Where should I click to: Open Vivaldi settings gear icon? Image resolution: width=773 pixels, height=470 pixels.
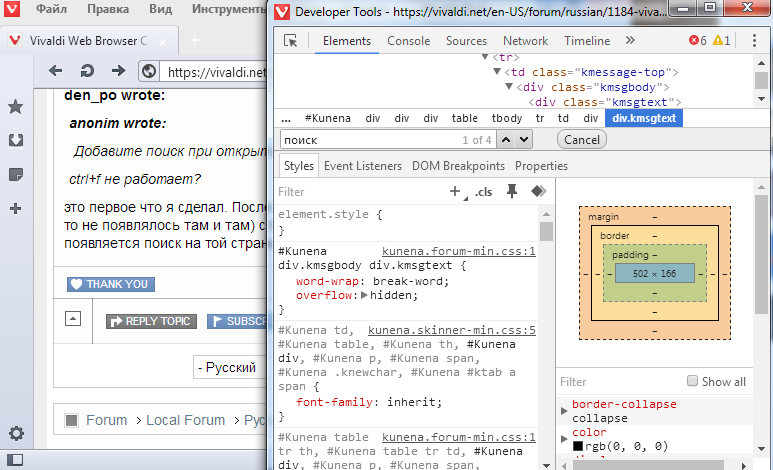pos(16,434)
